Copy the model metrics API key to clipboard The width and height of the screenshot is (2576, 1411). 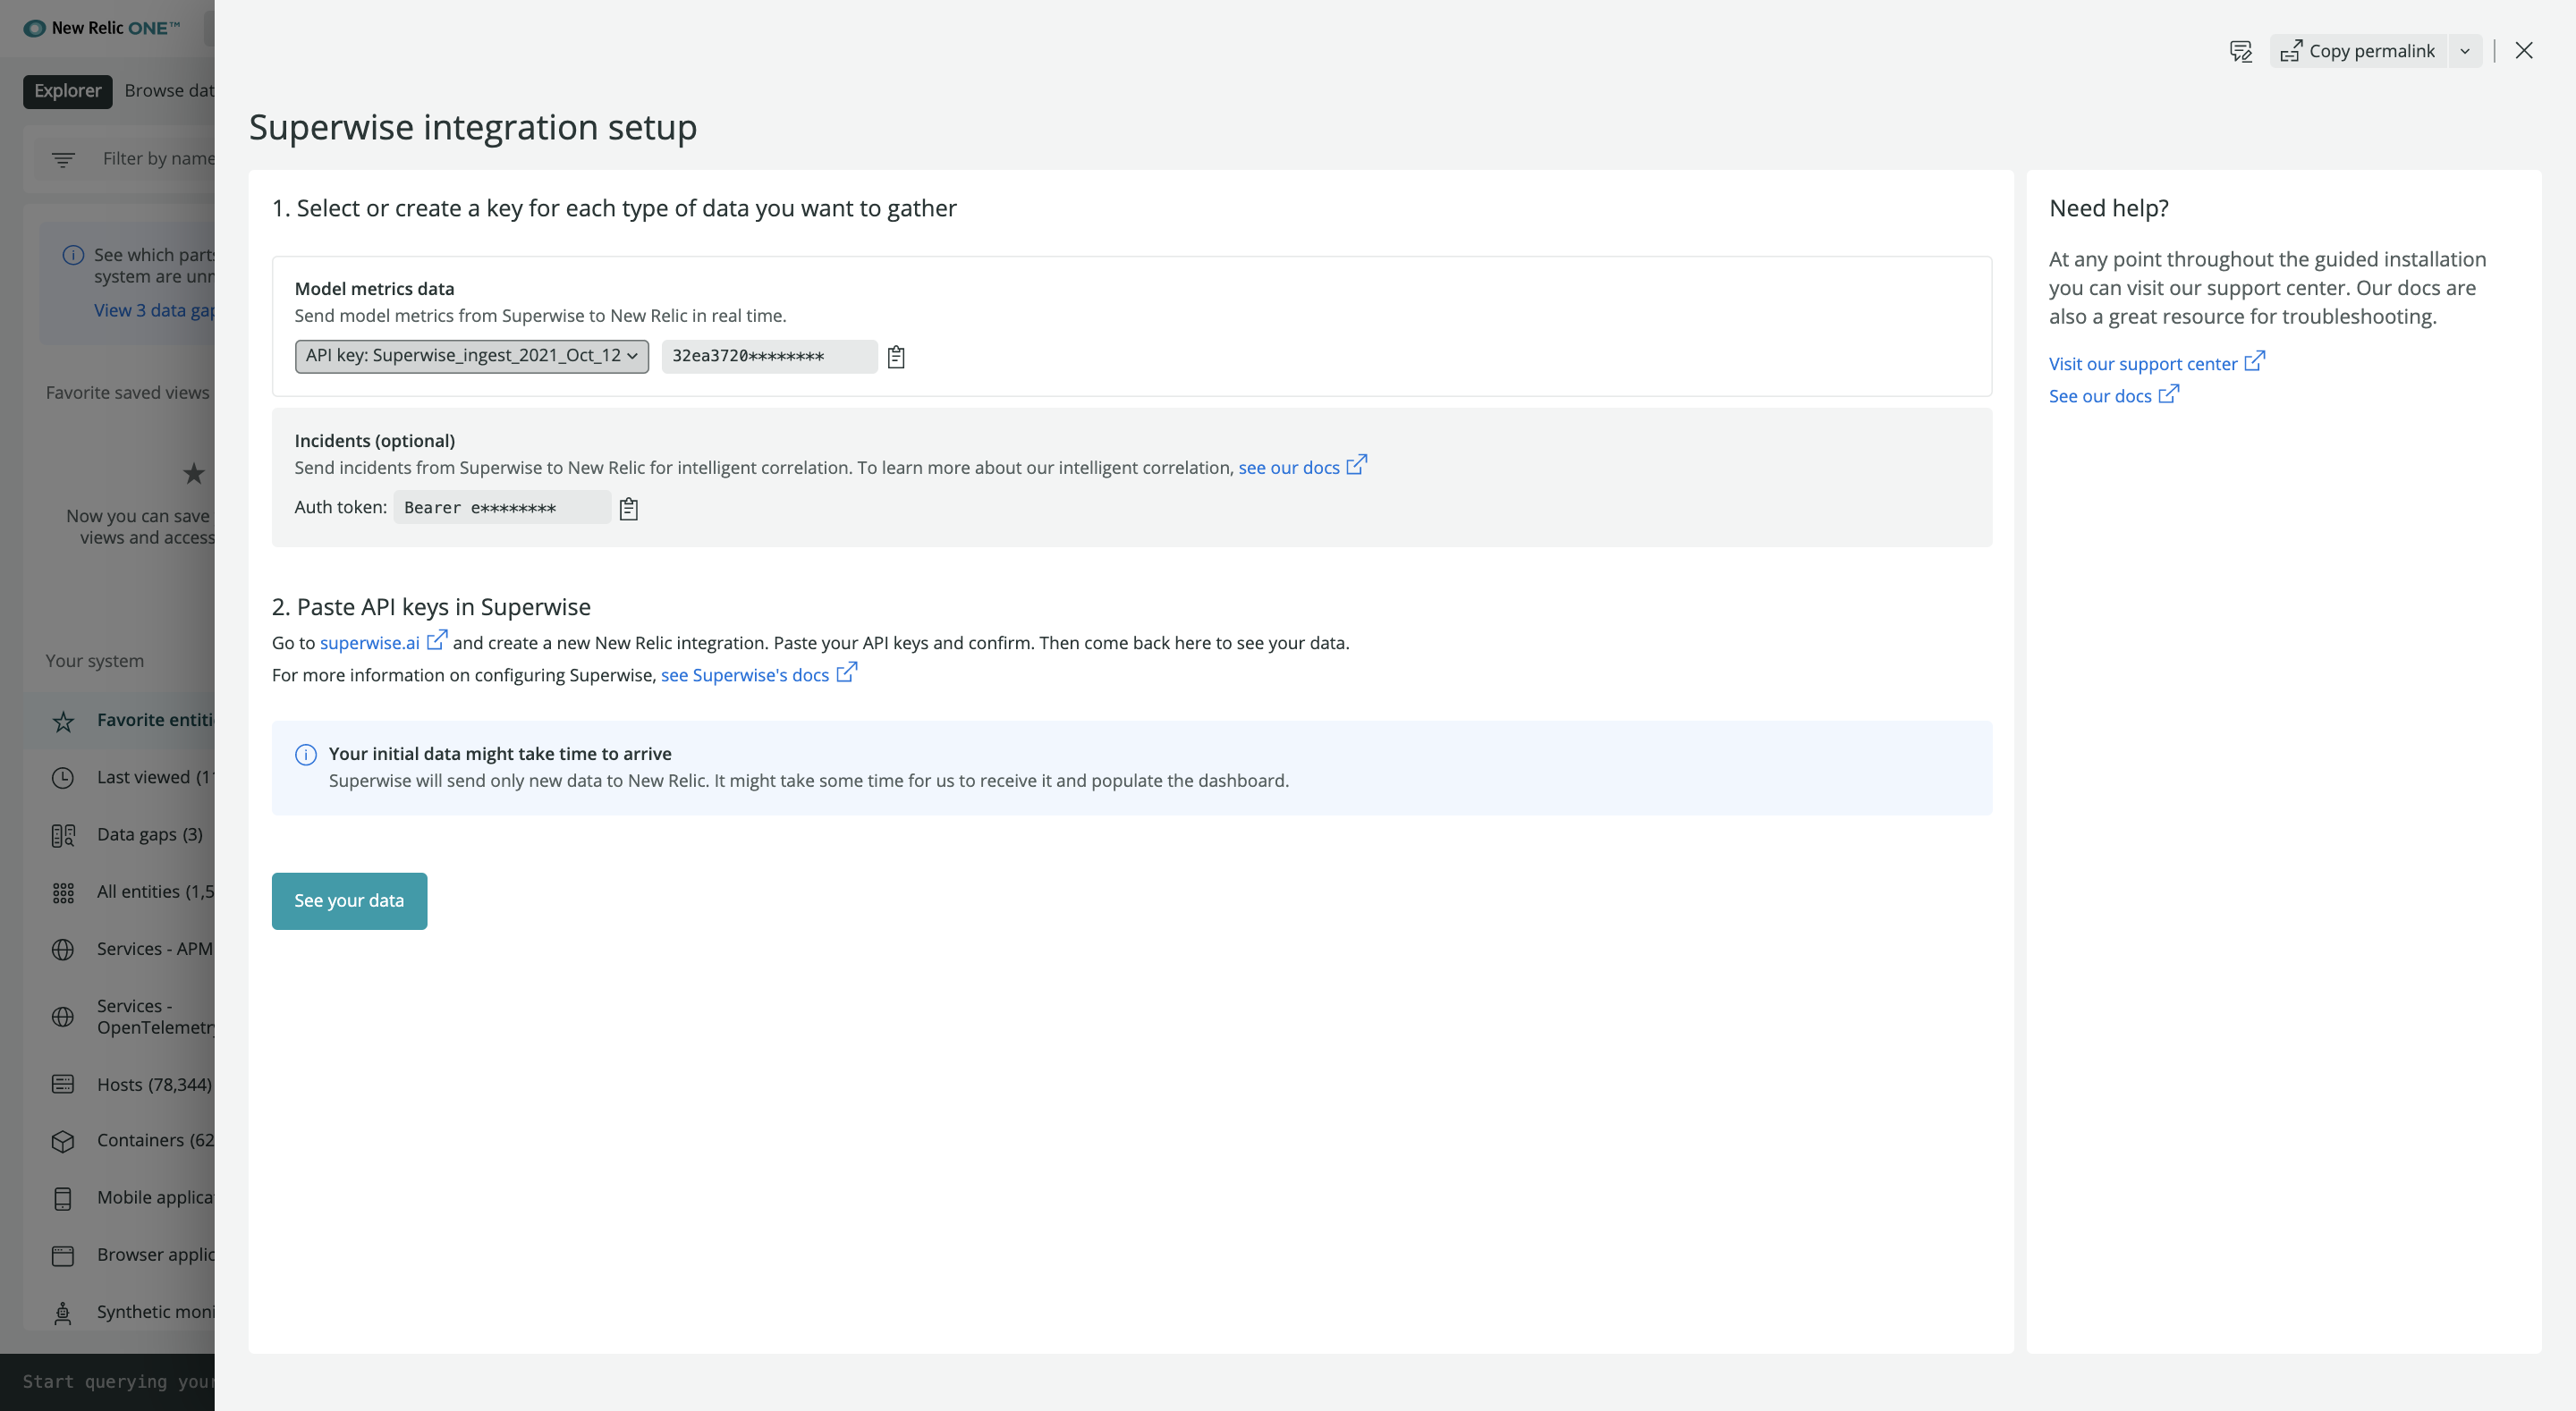(x=896, y=357)
